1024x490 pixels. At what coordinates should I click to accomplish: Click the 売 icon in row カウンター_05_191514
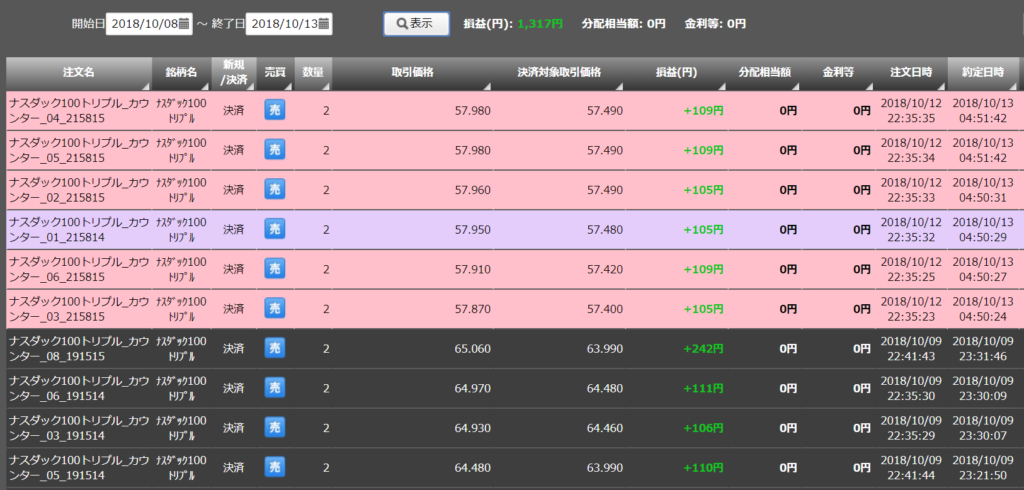(x=275, y=467)
